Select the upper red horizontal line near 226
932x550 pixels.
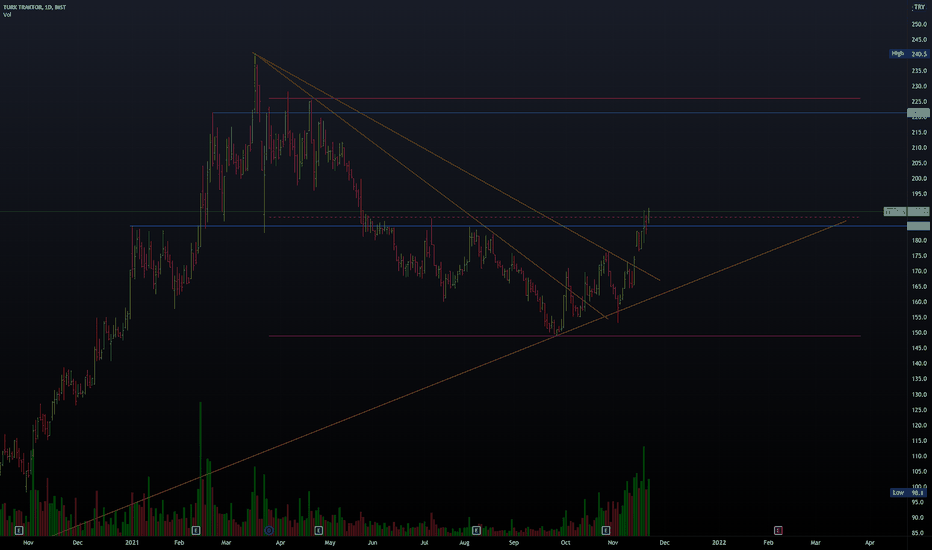(x=565, y=98)
